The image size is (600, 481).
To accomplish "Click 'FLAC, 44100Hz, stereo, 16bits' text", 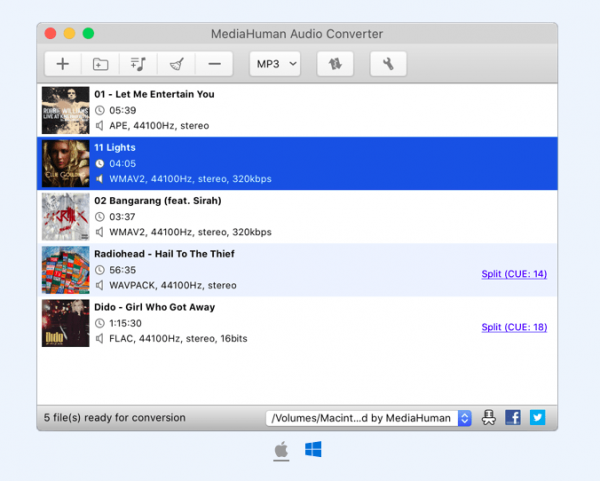I will (178, 339).
